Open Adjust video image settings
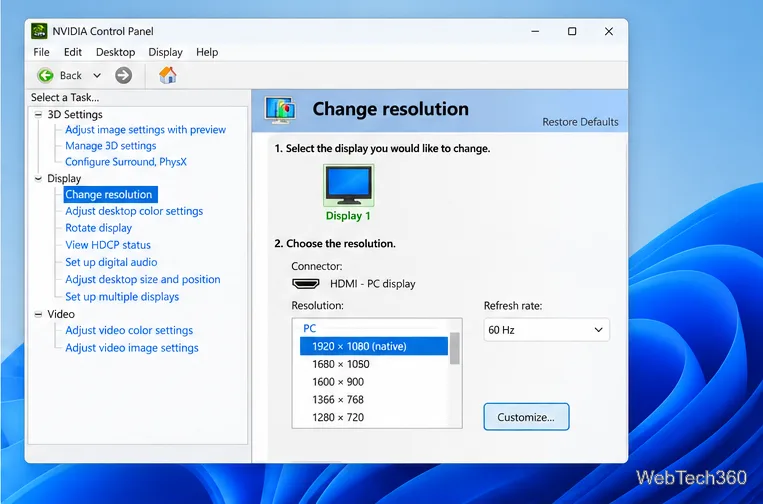 tap(131, 348)
